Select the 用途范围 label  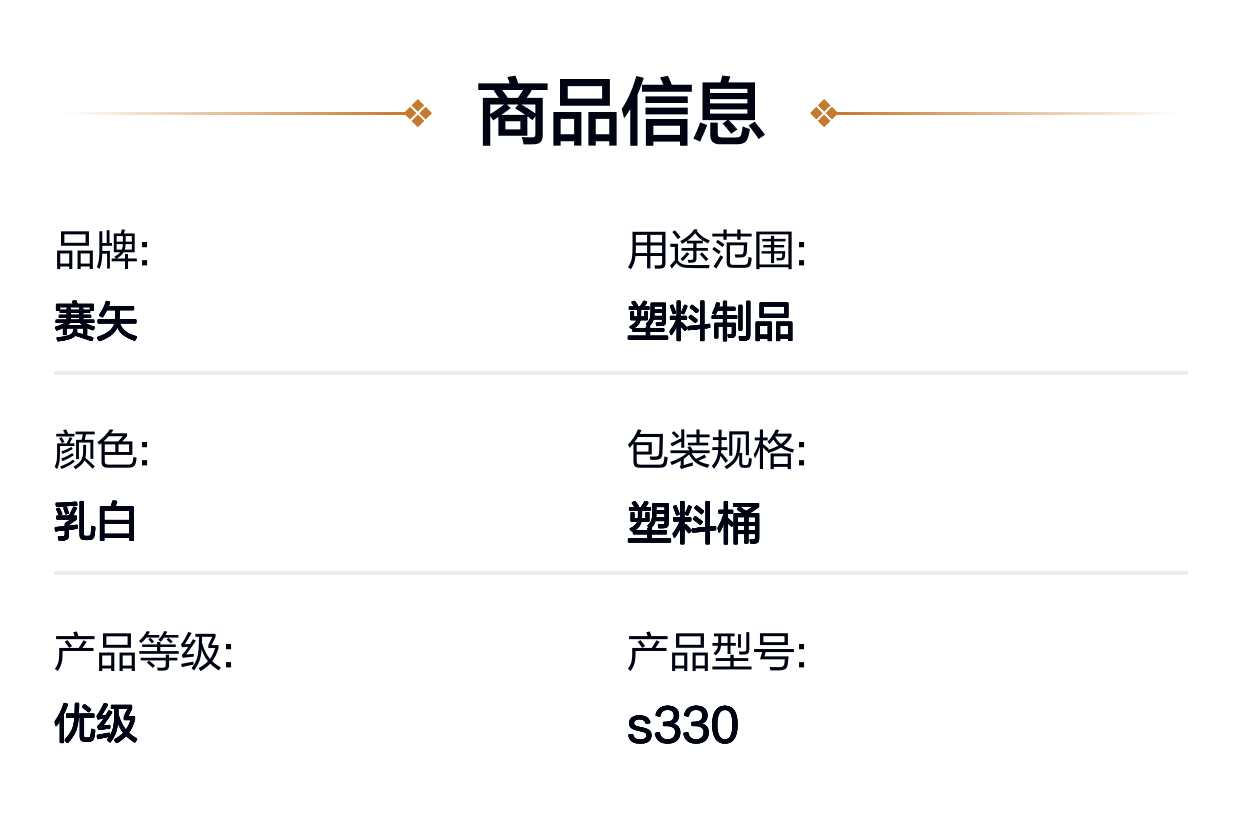click(717, 250)
